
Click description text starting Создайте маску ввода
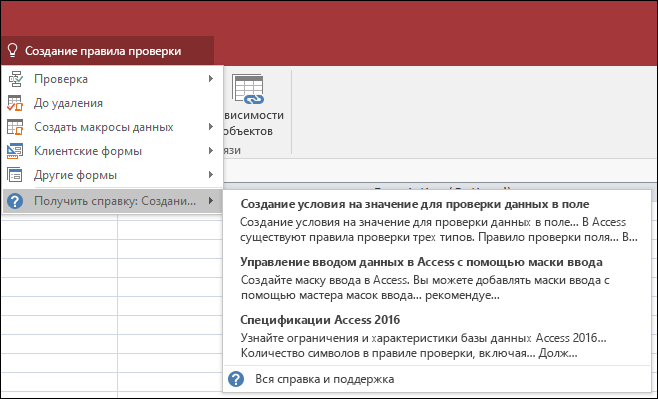[425, 287]
